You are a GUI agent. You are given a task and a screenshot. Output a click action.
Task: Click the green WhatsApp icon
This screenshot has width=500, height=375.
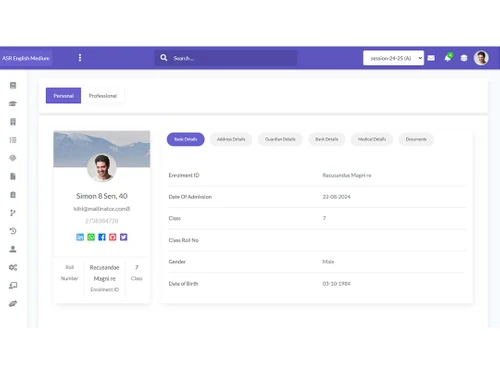(91, 237)
